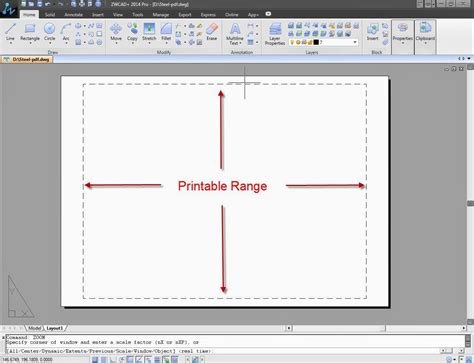Expand the Line tool dropdown arrow

(x=10, y=43)
